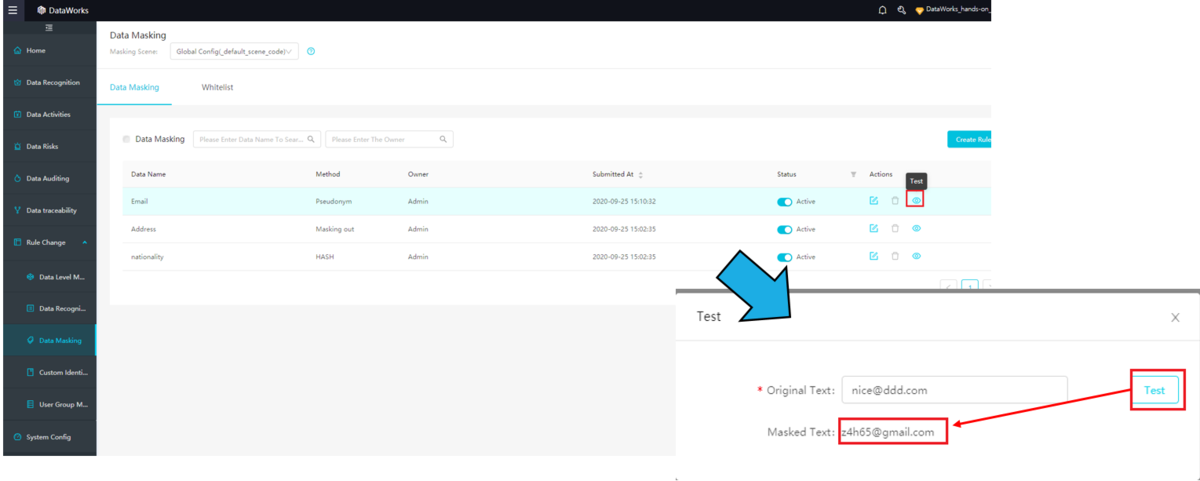Switch to the Whitelist tab

coord(217,88)
